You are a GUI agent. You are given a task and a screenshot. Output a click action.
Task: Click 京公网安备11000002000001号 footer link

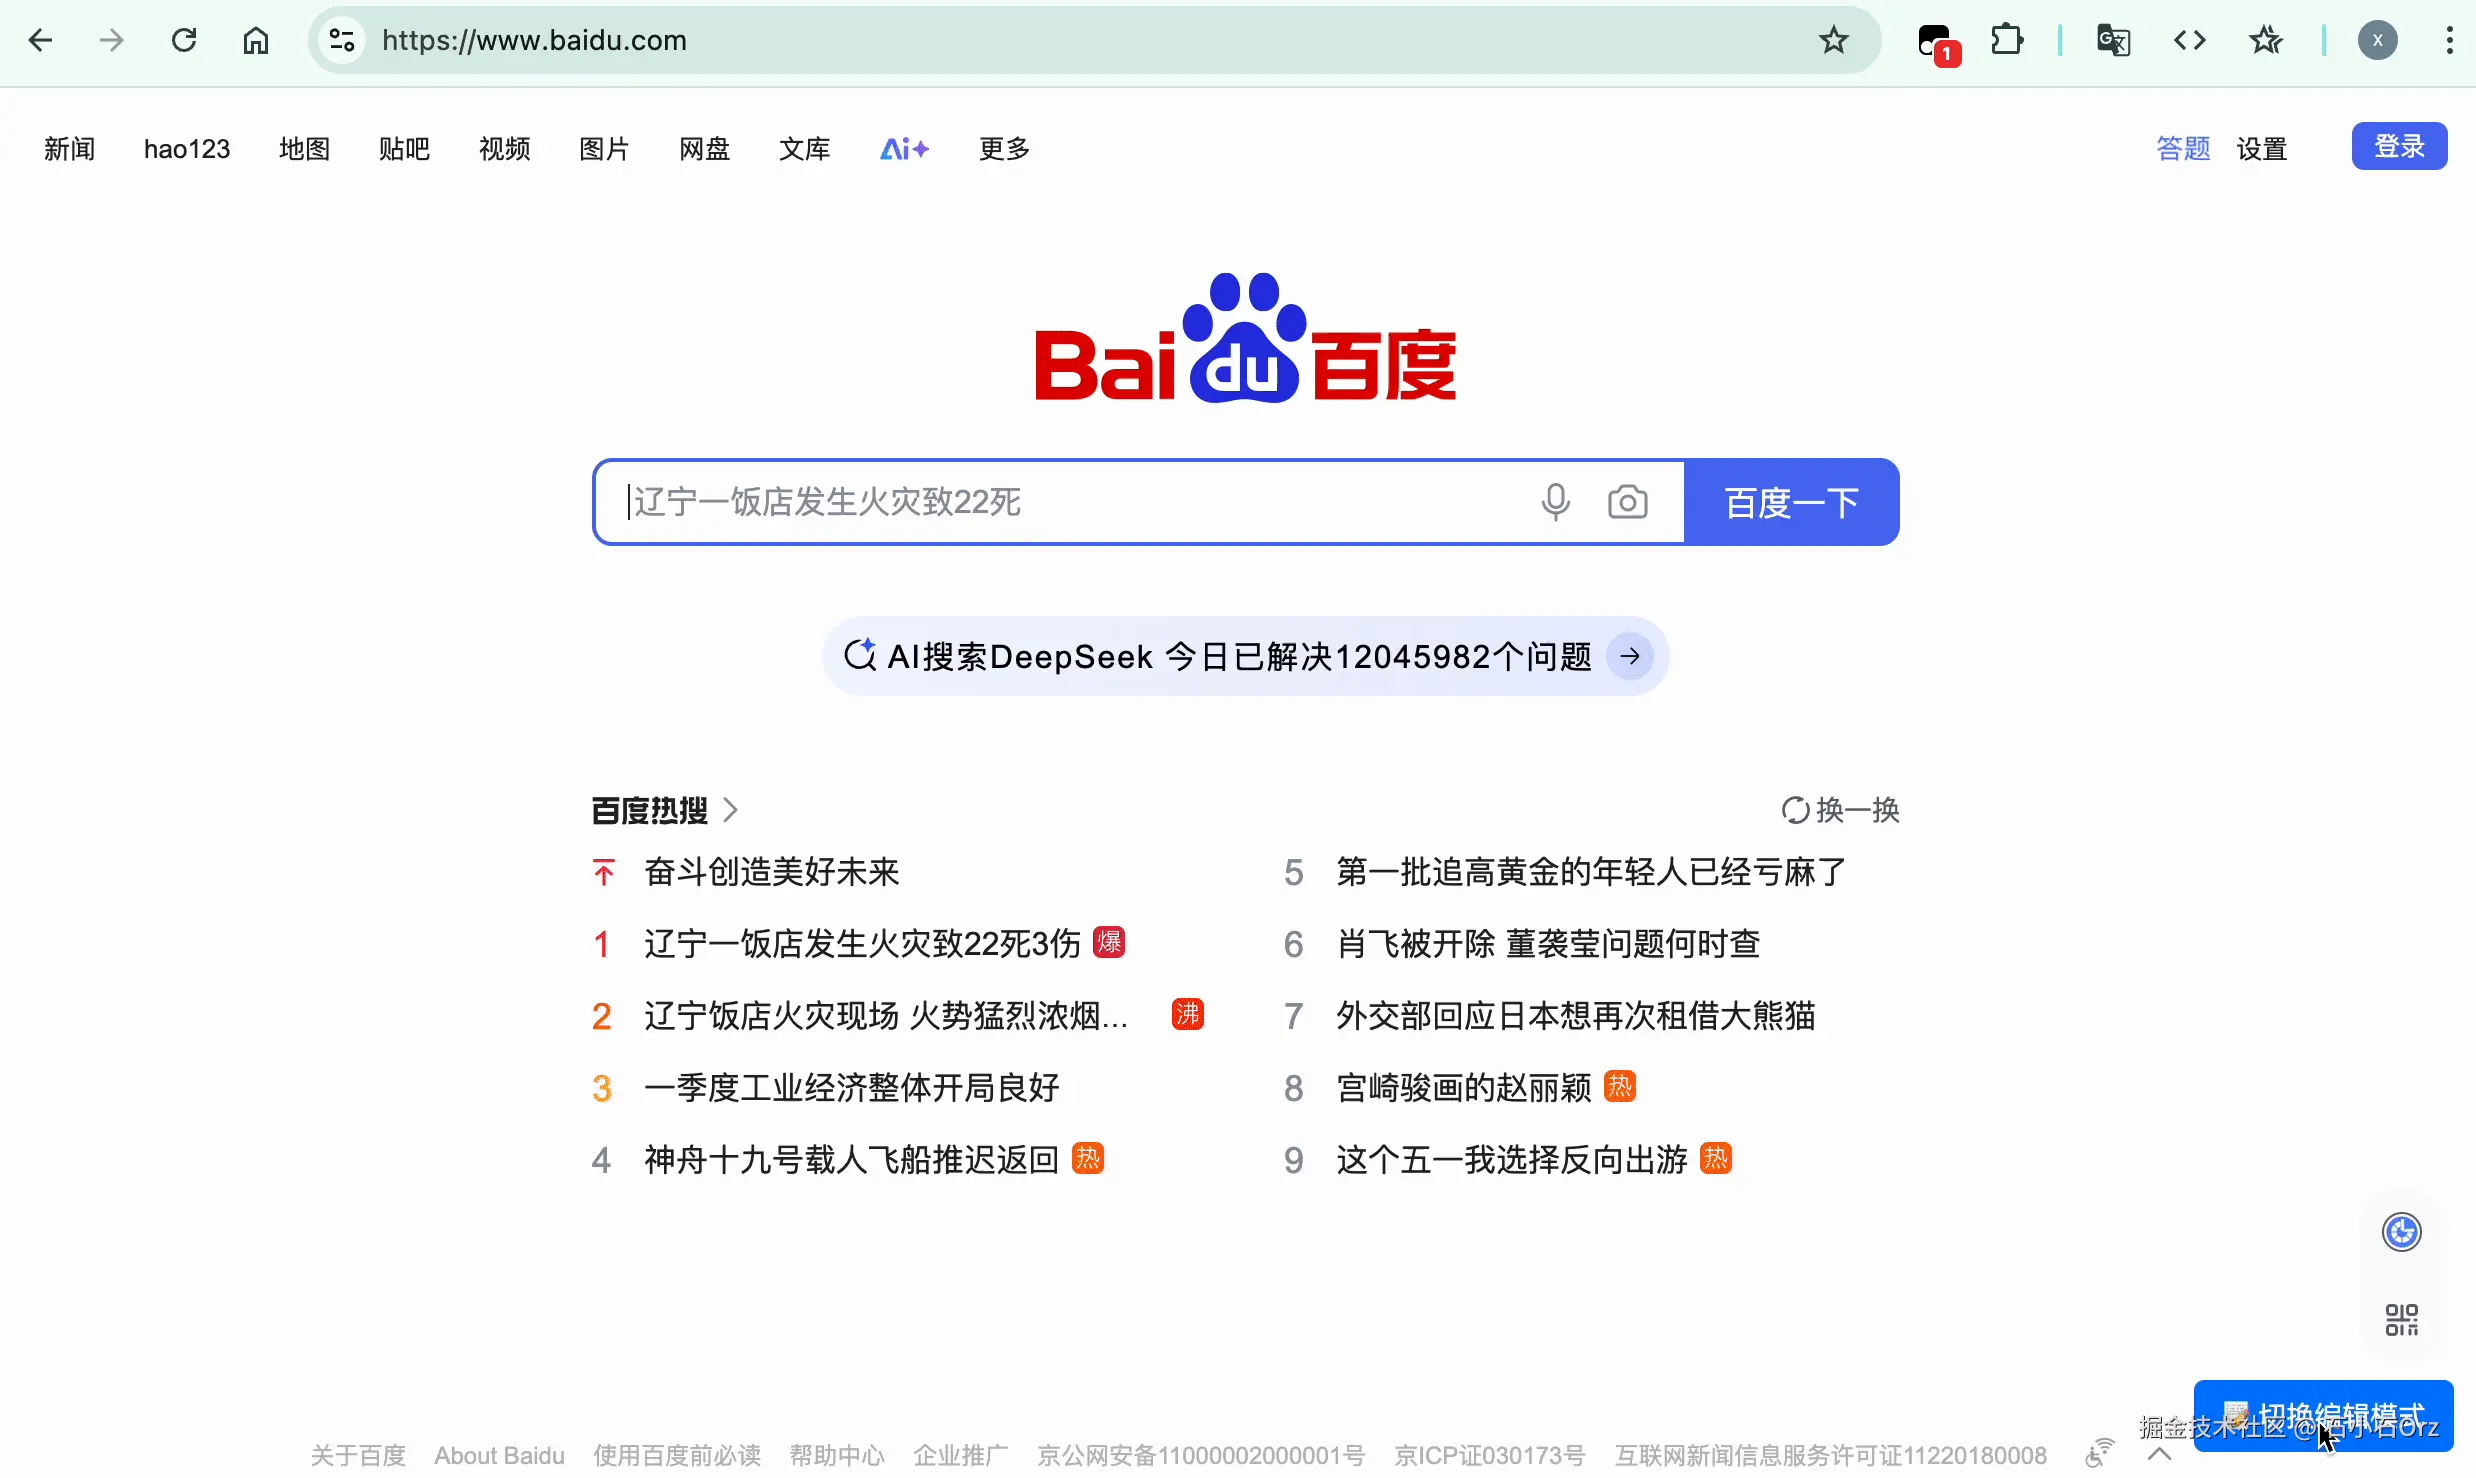coord(1201,1455)
